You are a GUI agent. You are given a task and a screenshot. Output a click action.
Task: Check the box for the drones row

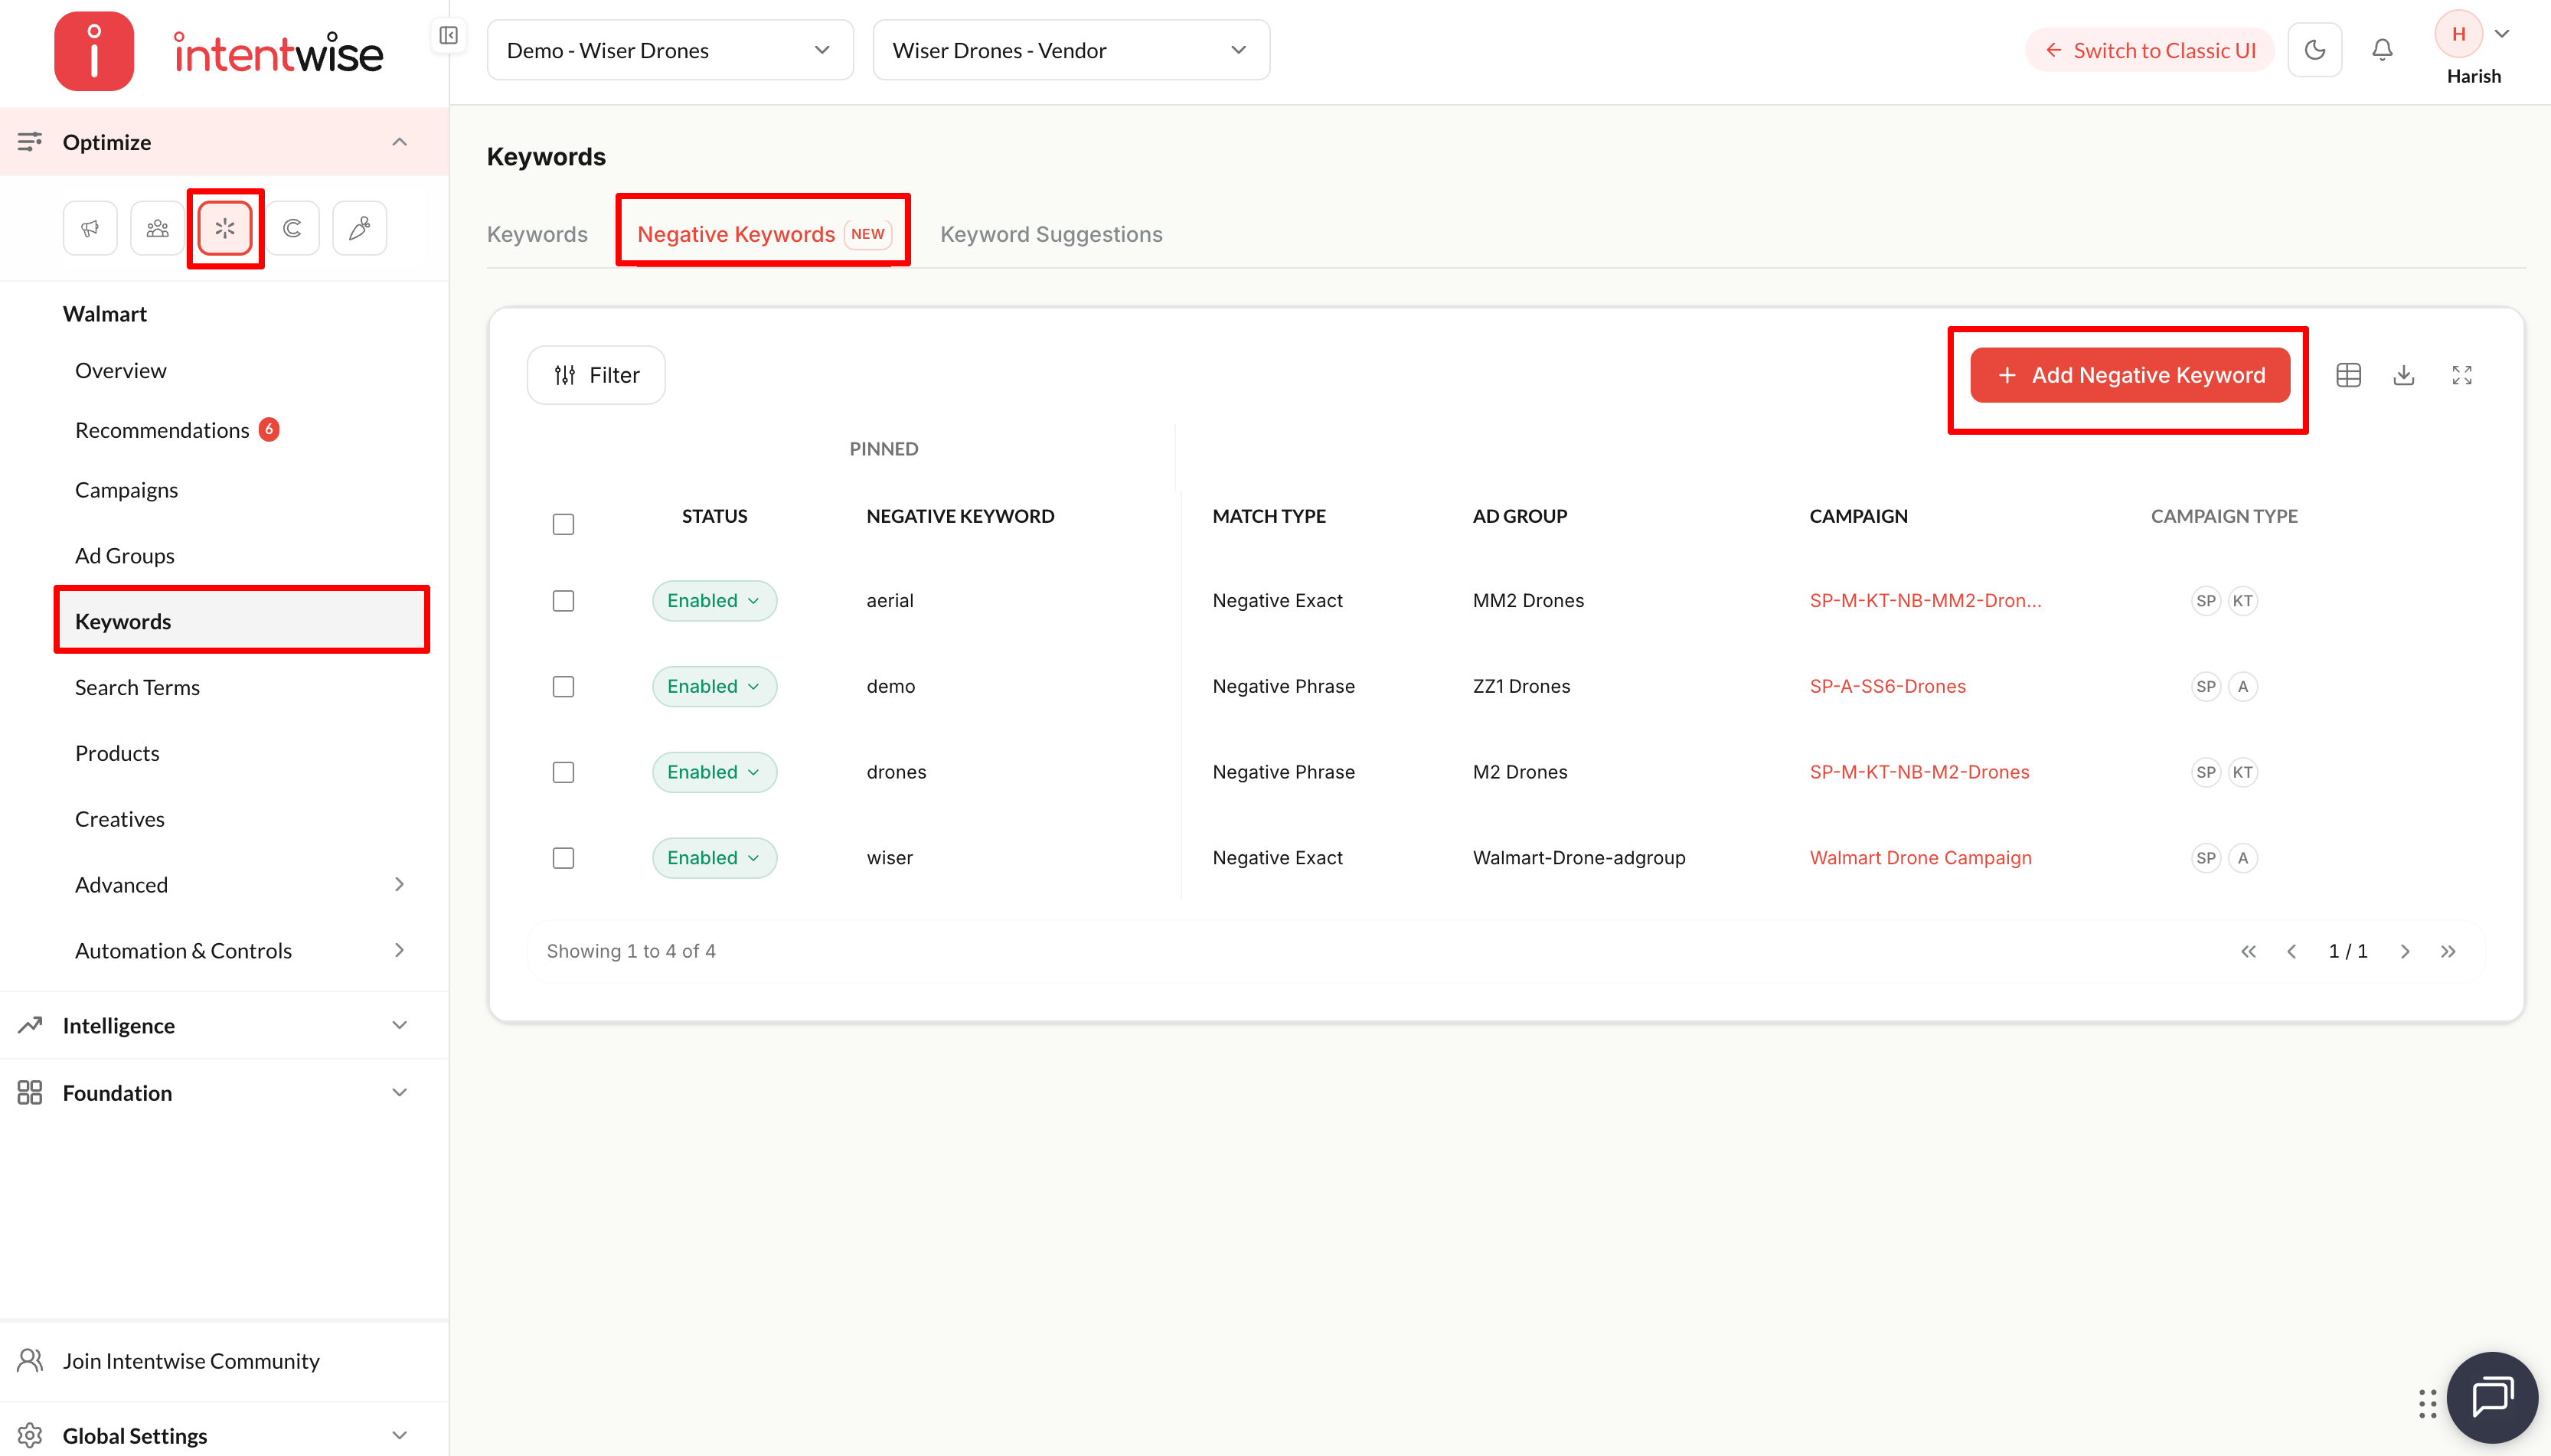(x=563, y=772)
